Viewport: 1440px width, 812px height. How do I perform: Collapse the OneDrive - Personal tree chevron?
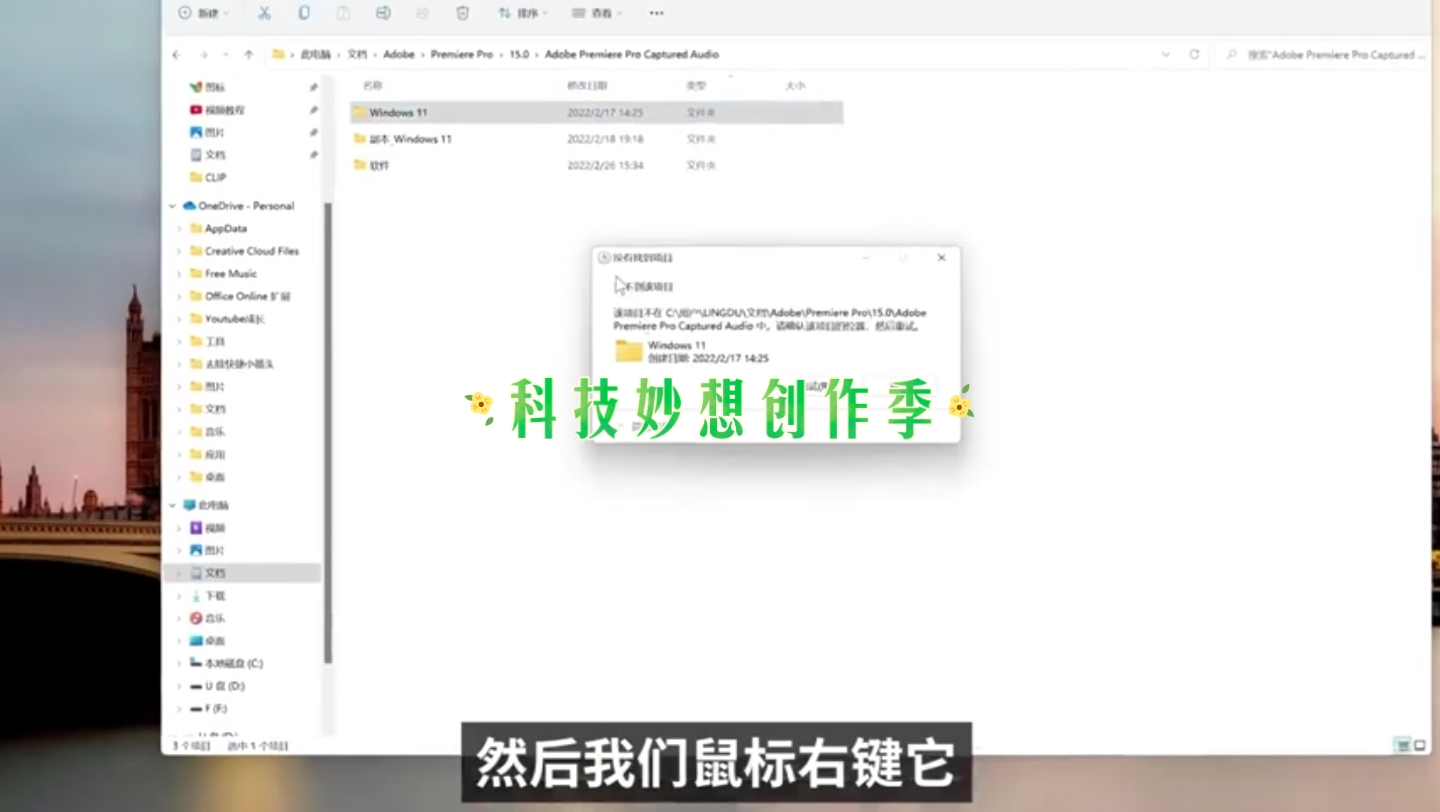pyautogui.click(x=172, y=206)
